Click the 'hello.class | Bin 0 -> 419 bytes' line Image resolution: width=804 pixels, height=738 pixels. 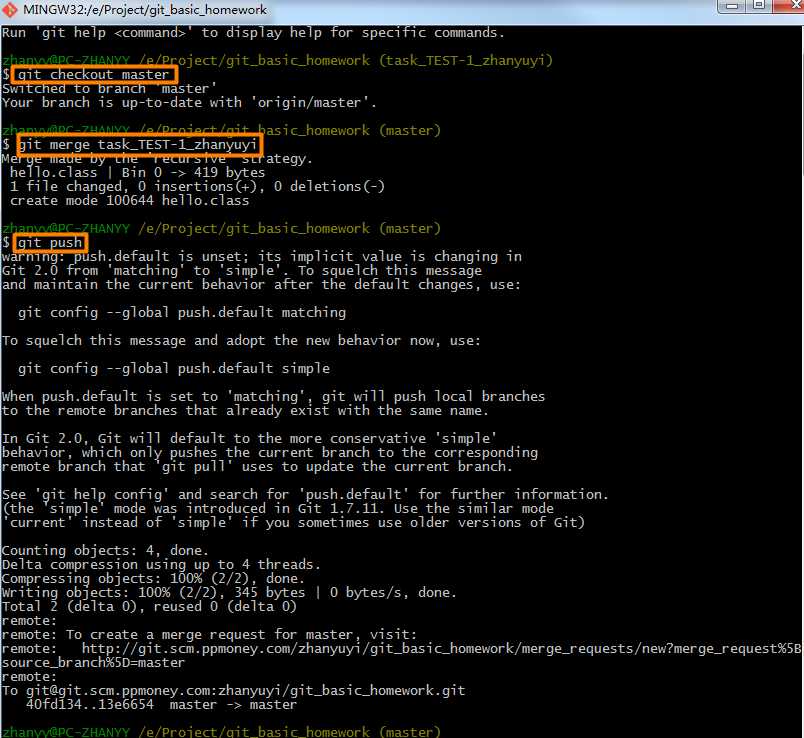click(137, 173)
